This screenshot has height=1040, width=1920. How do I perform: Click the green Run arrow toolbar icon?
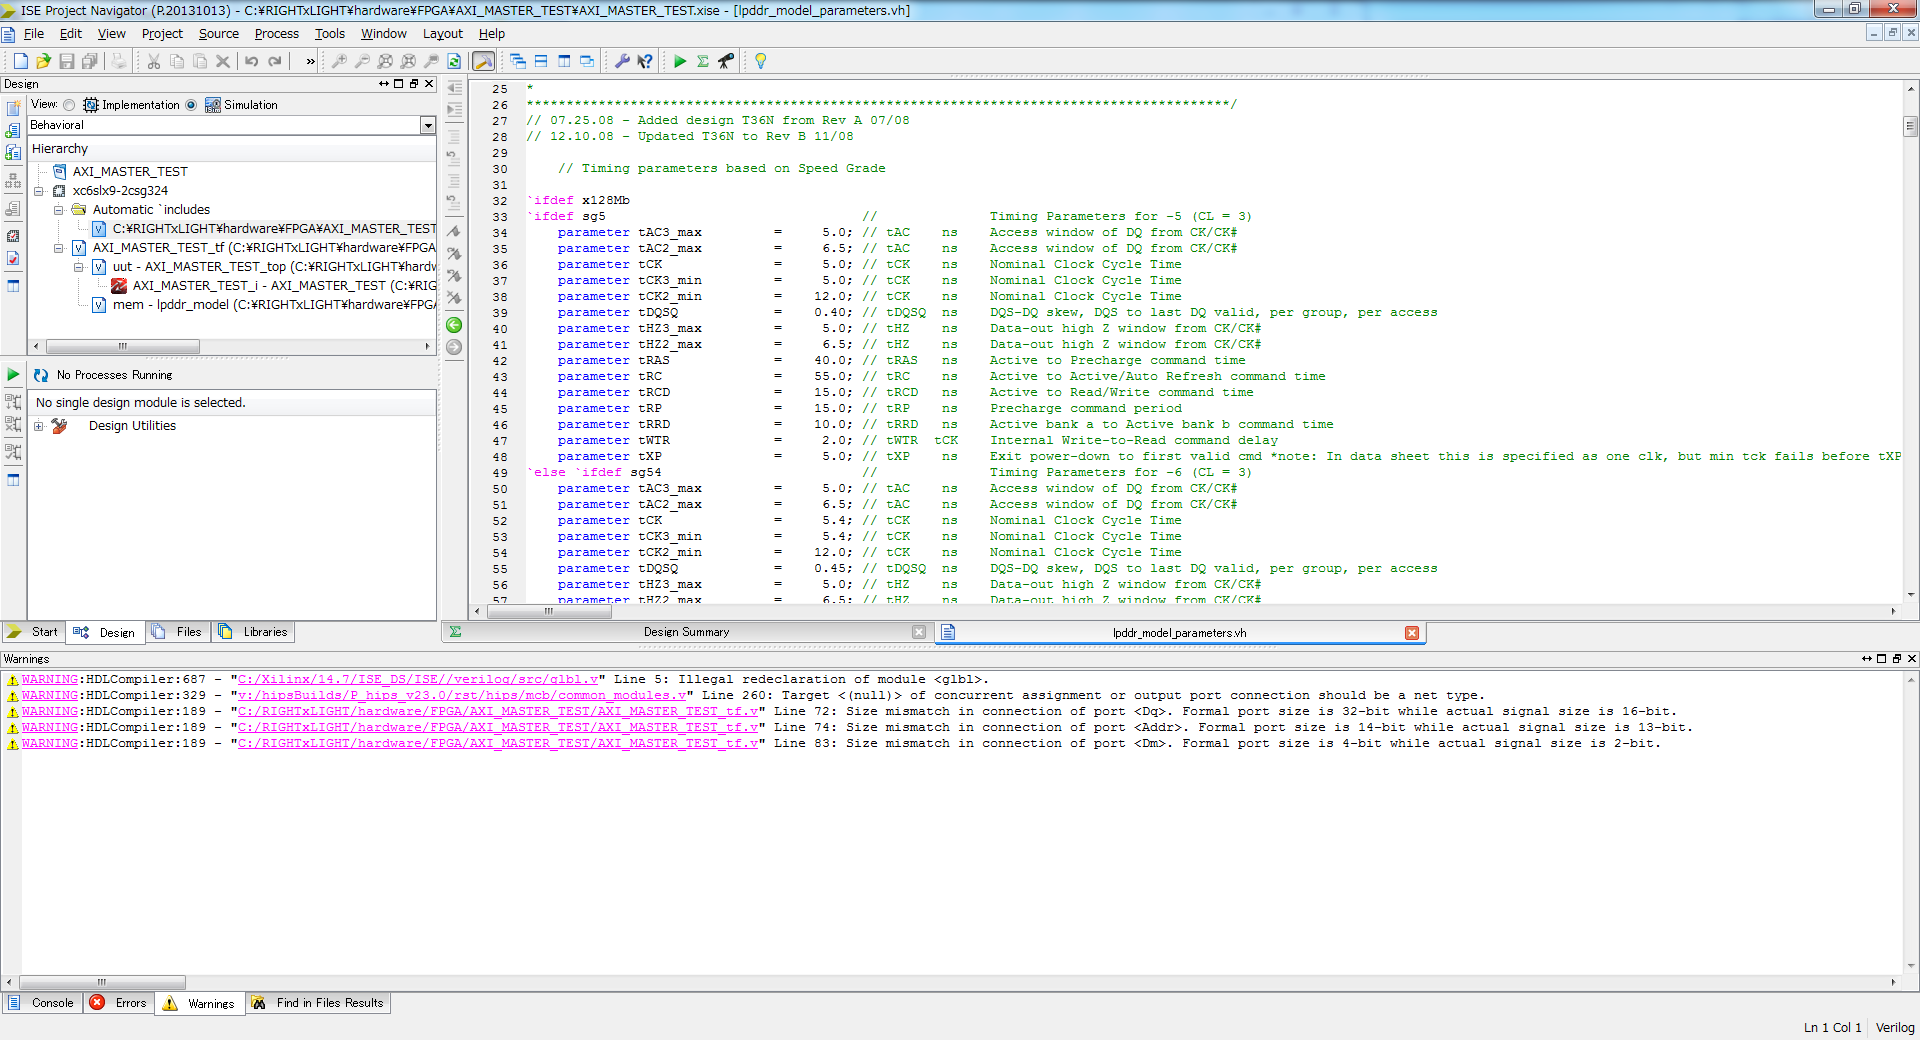point(680,61)
